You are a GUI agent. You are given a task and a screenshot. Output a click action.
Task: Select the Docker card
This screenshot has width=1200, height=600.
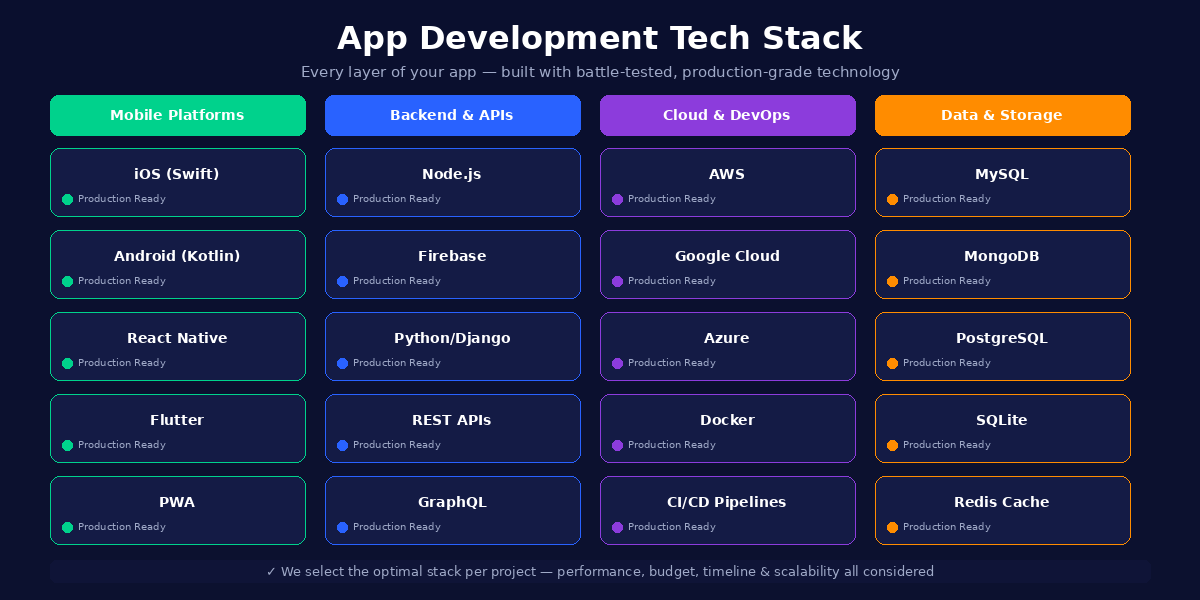[x=728, y=428]
